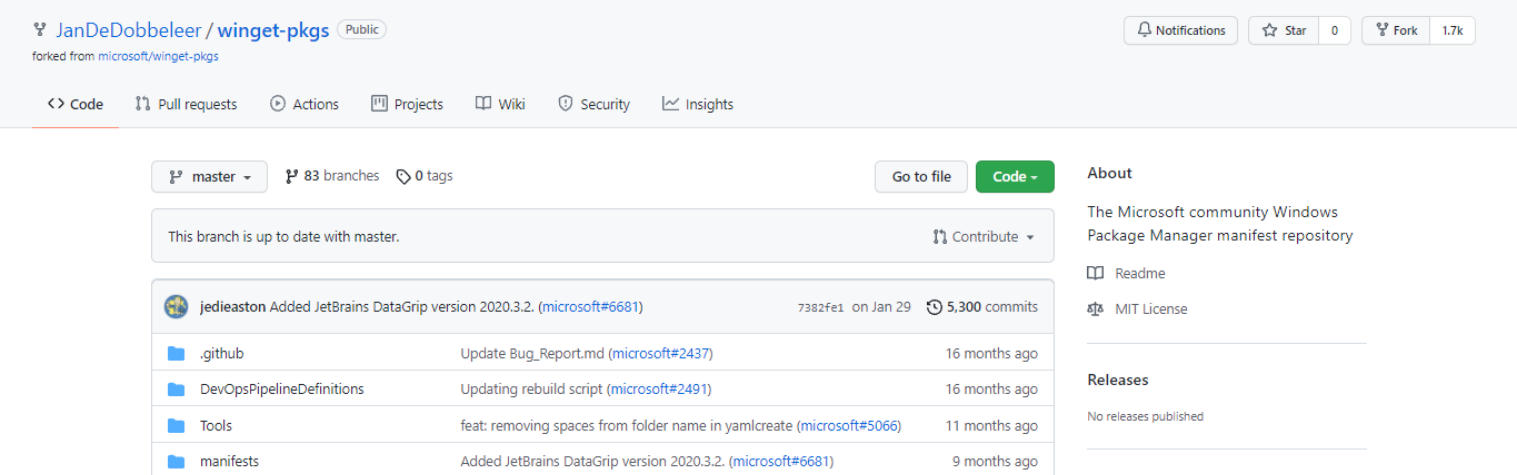Open the green Code dropdown
The height and width of the screenshot is (475, 1517).
click(1014, 177)
